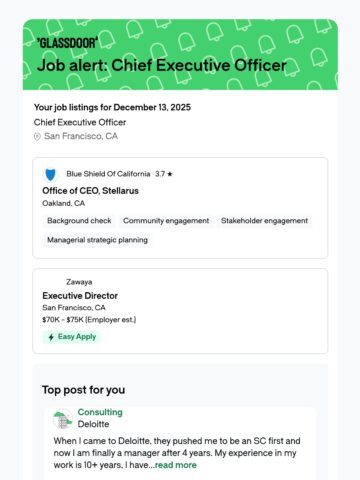Select the Background check skill tag
Screen dimensions: 360x480
click(x=79, y=221)
